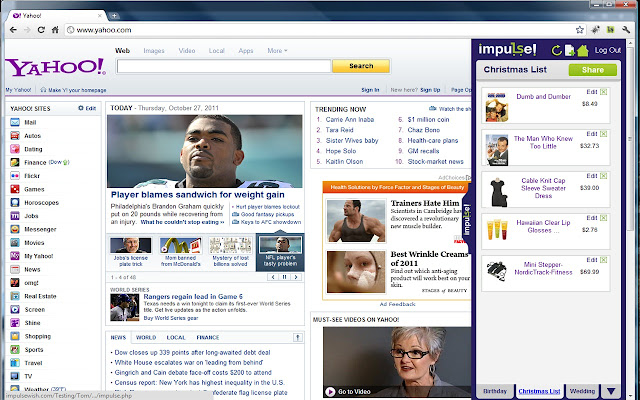
Task: Switch to the WORLD news tab
Action: pyautogui.click(x=146, y=338)
